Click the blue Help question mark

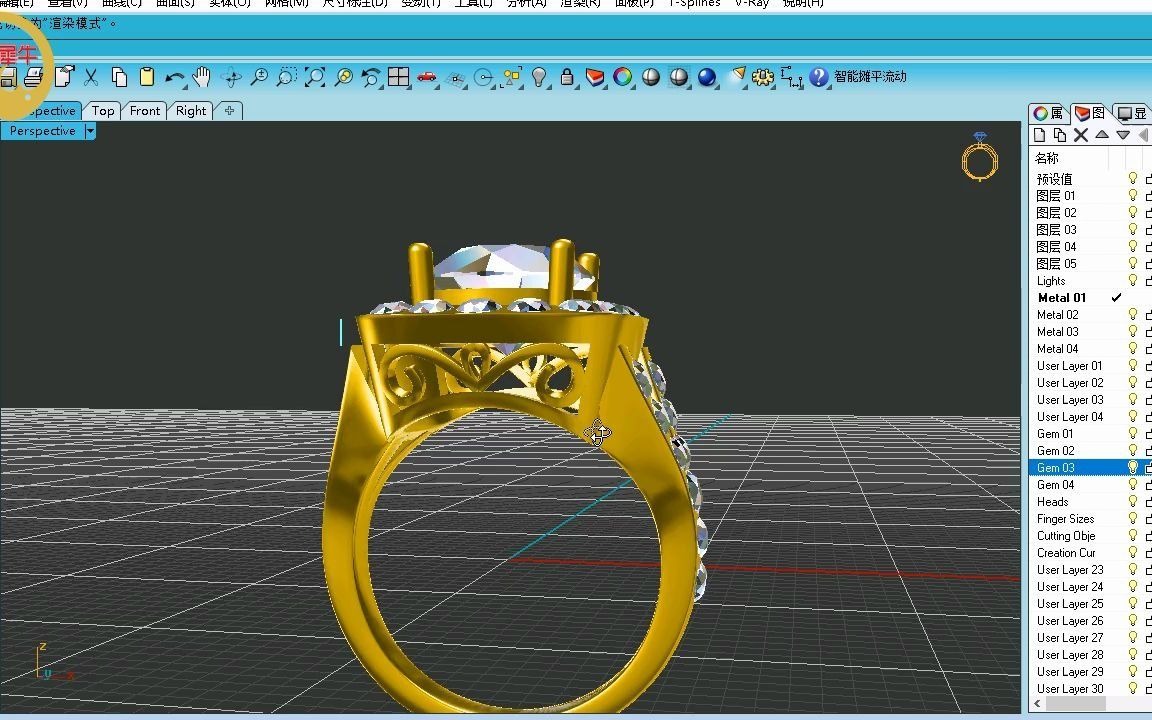tap(818, 76)
